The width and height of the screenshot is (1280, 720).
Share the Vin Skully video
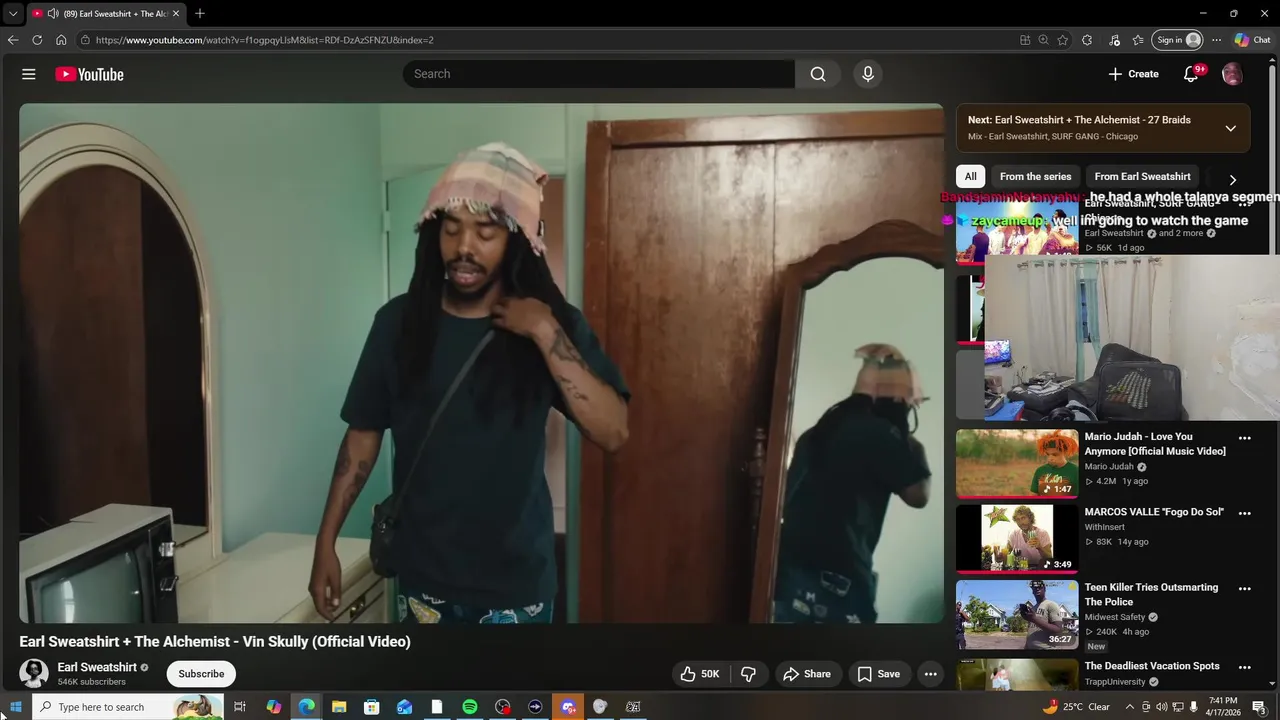[x=807, y=674]
